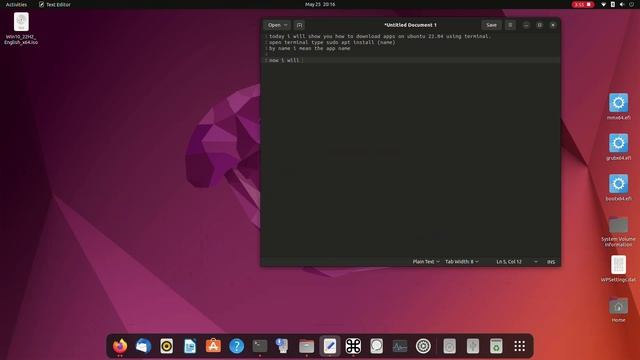Viewport: 640px width, 360px height.
Task: Click the first line starting with 'today i will show'
Action: tap(380, 36)
